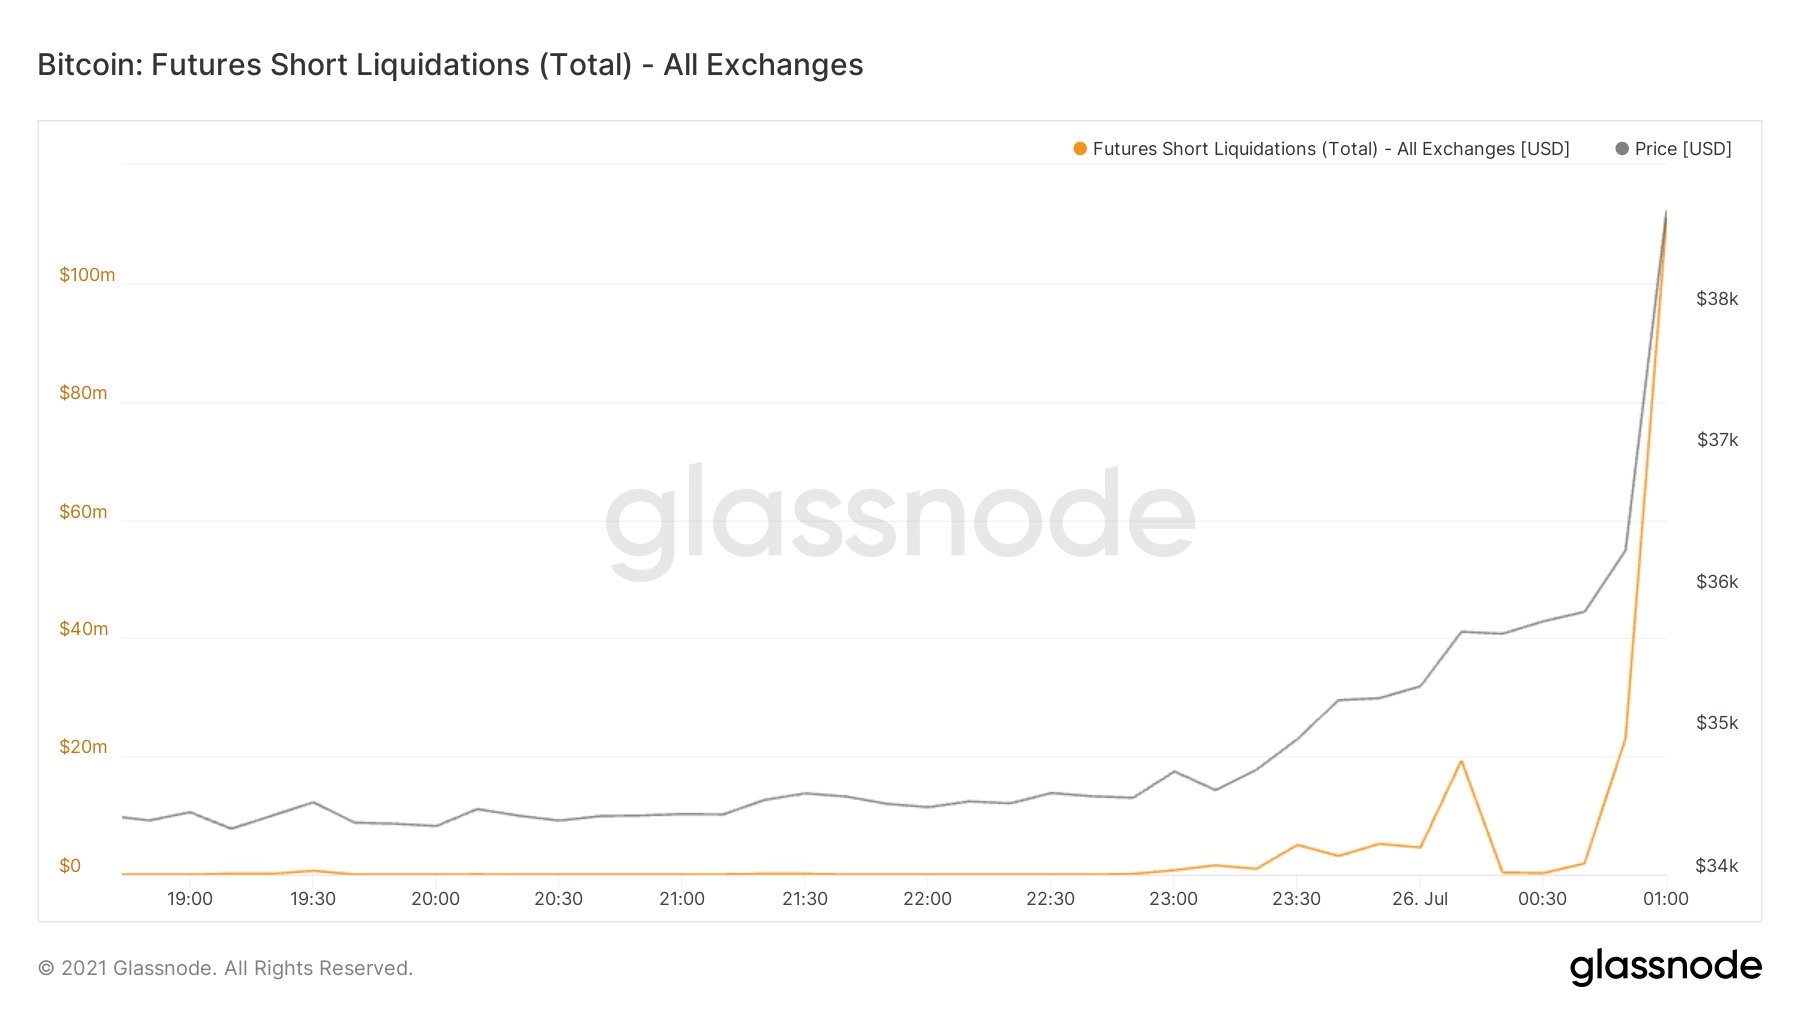Select the 19:00 time axis label
Viewport: 1800px width, 1013px height.
coord(190,899)
